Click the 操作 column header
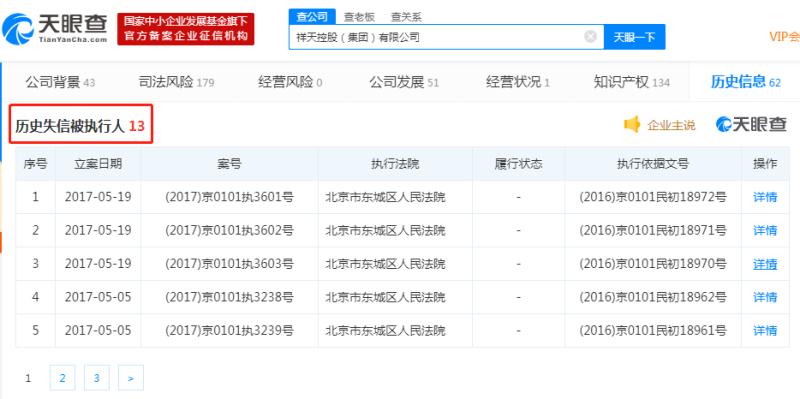 (765, 164)
